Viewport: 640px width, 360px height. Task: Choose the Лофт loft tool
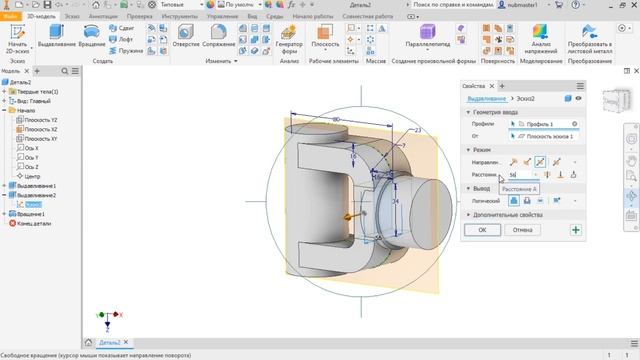click(x=121, y=39)
